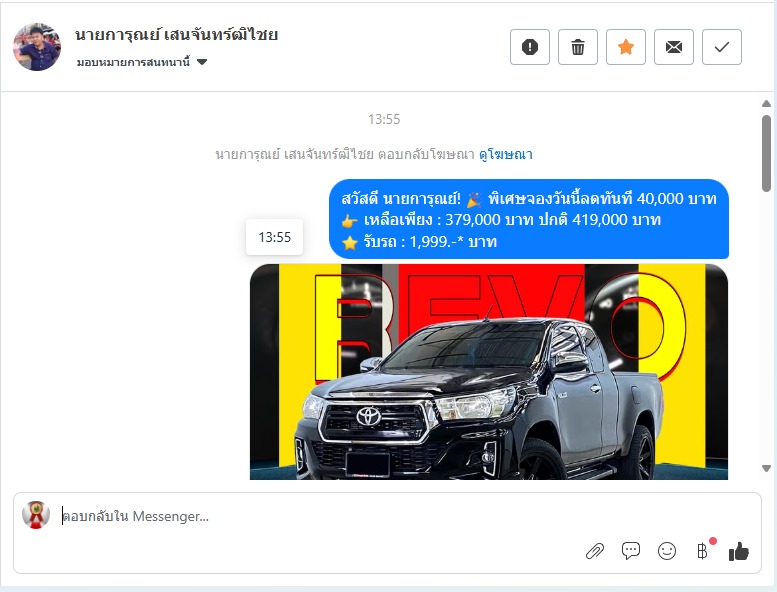The image size is (777, 592).
Task: Open the Toyota Revo truck image
Action: click(x=489, y=372)
